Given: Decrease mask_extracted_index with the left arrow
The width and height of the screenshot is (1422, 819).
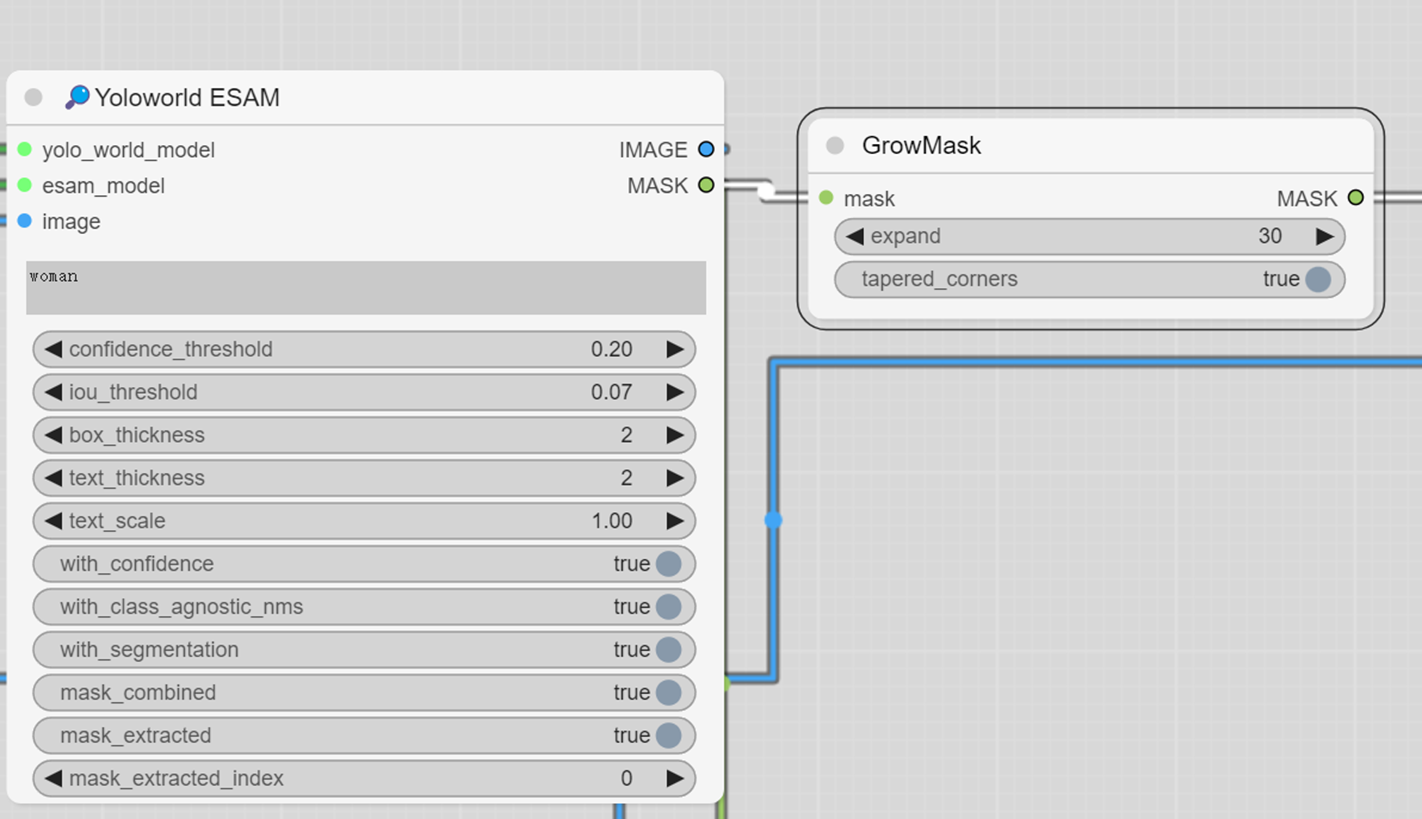Looking at the screenshot, I should click(x=53, y=778).
